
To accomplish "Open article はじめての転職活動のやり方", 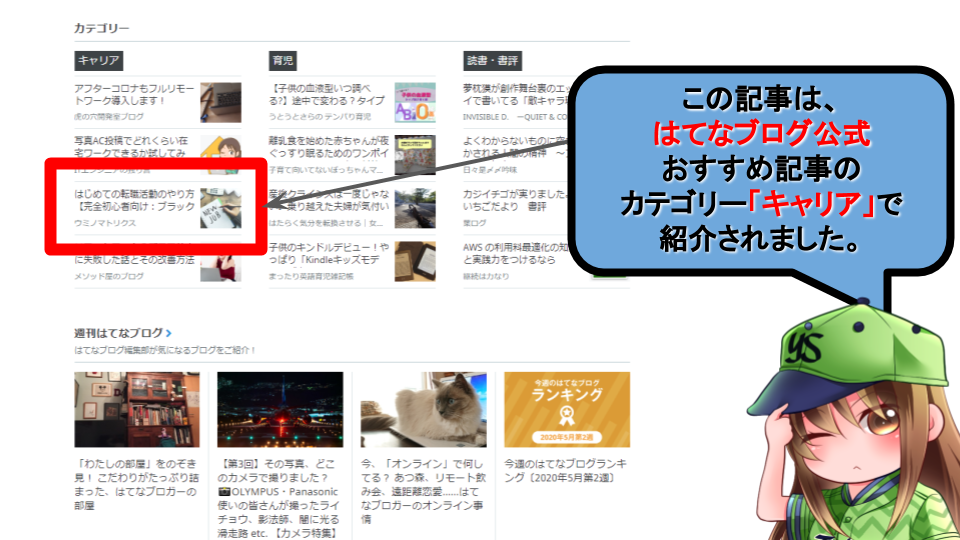I will pos(134,200).
